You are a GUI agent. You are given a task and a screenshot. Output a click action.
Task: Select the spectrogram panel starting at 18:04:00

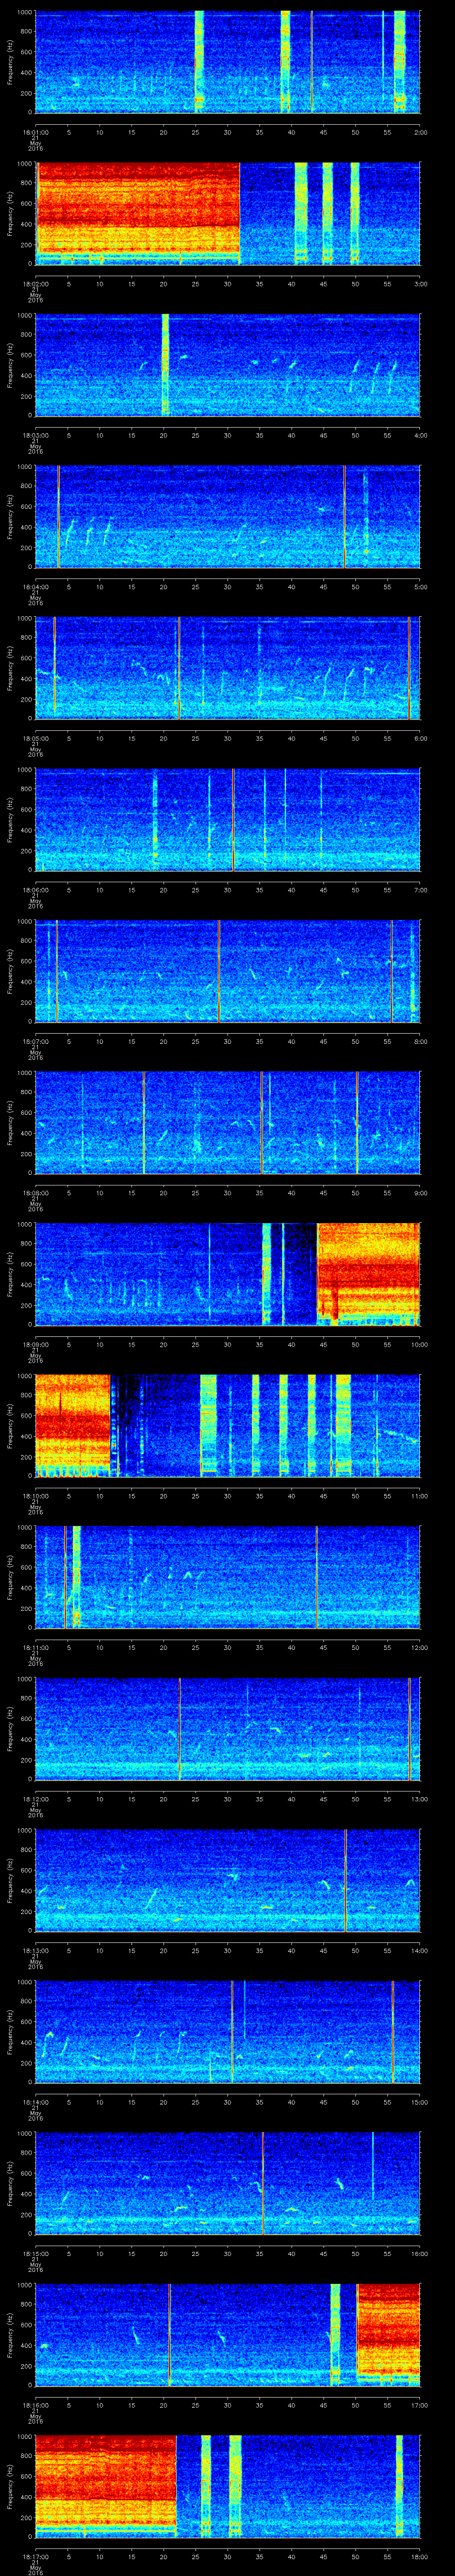pos(228,517)
